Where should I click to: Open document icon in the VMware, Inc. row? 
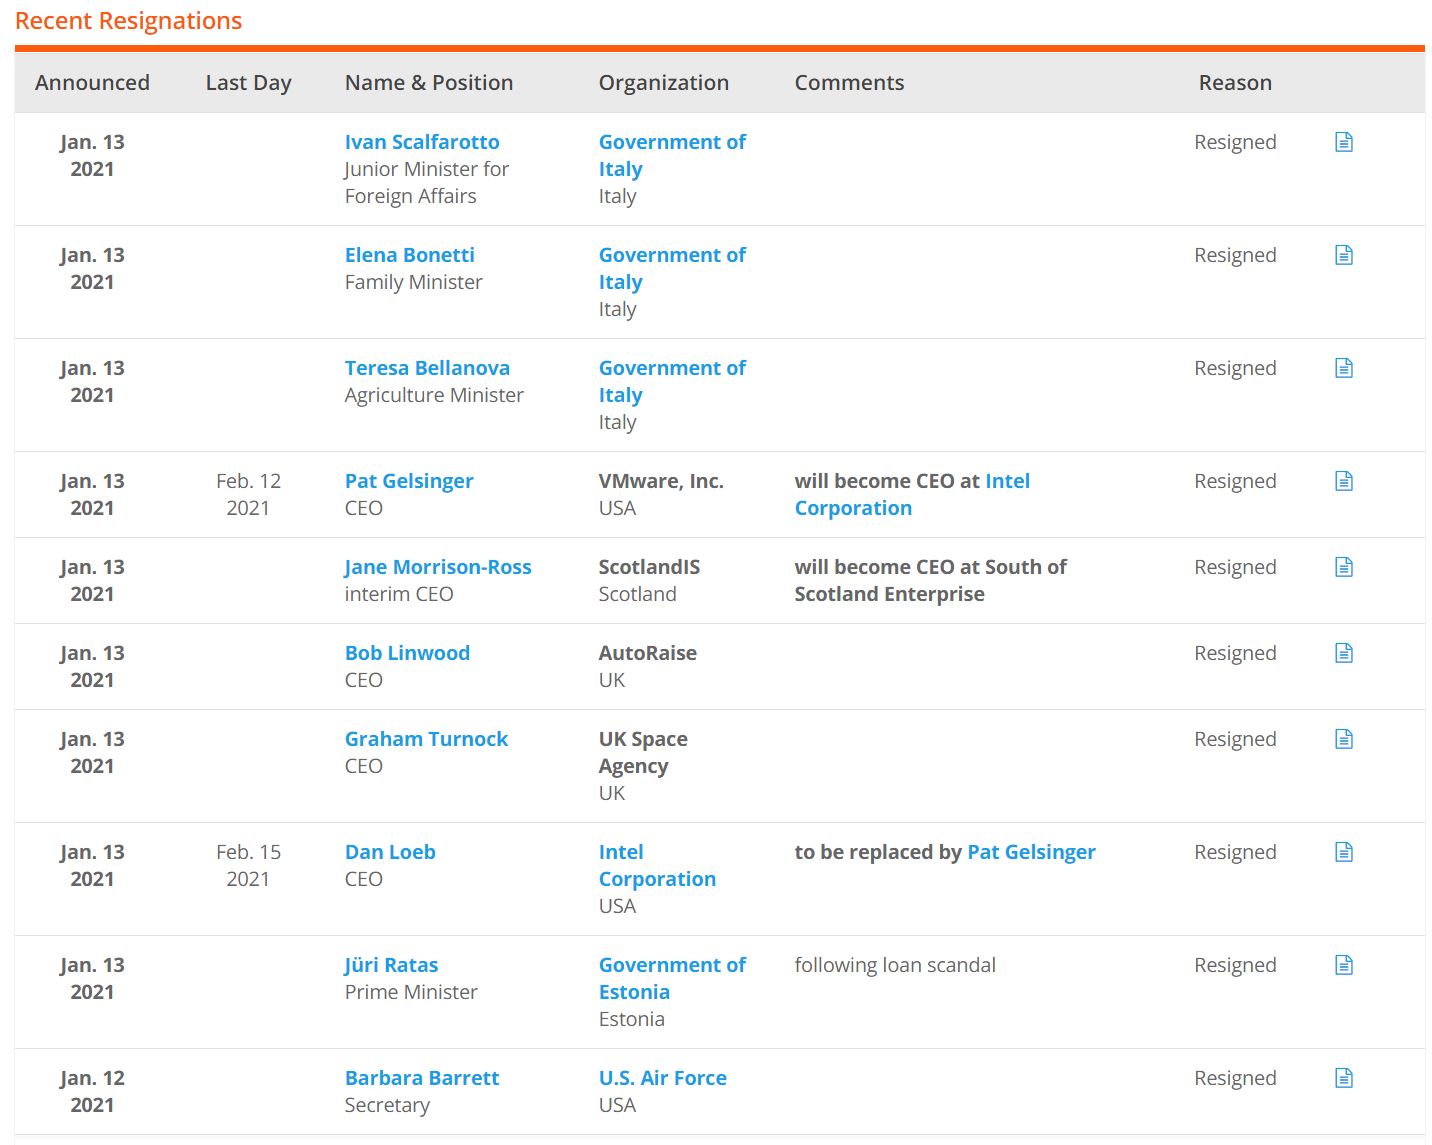1344,481
